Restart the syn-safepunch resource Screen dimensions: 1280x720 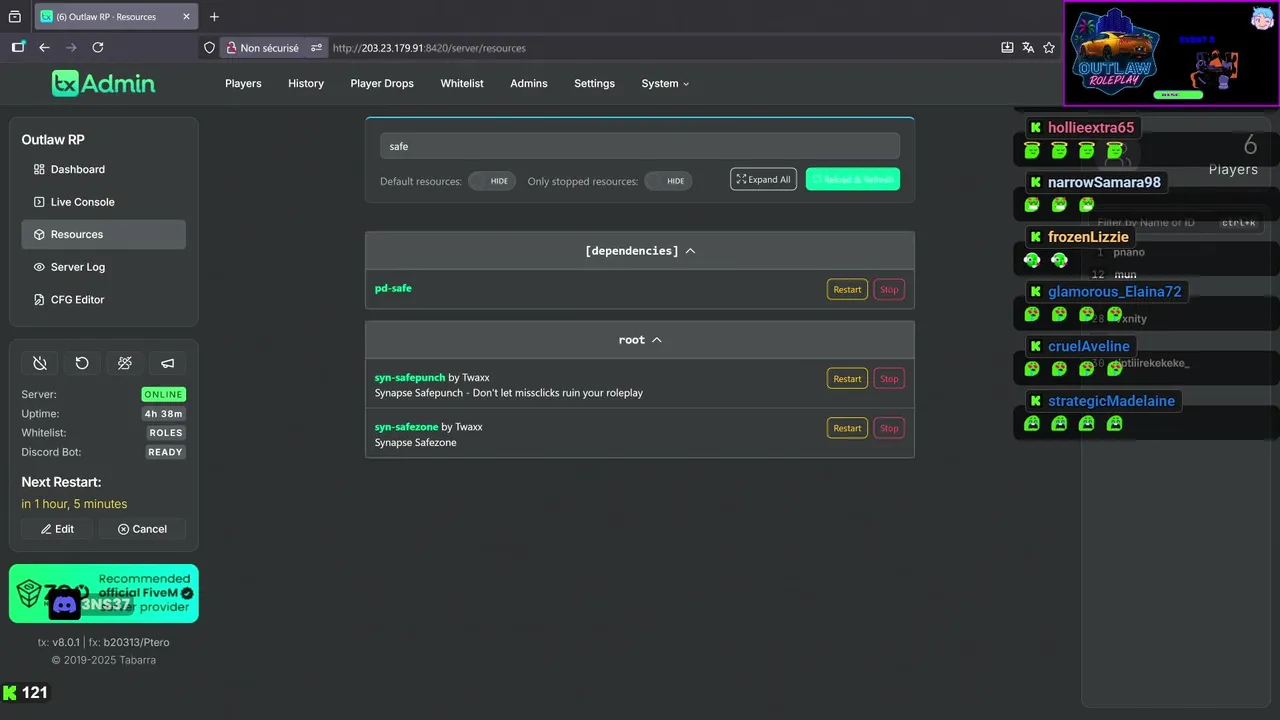point(847,379)
